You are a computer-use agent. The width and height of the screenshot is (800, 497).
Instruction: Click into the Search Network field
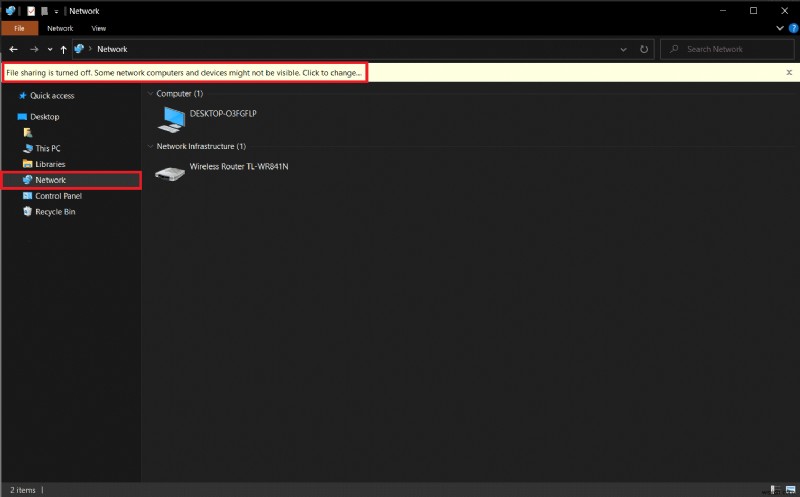(727, 49)
